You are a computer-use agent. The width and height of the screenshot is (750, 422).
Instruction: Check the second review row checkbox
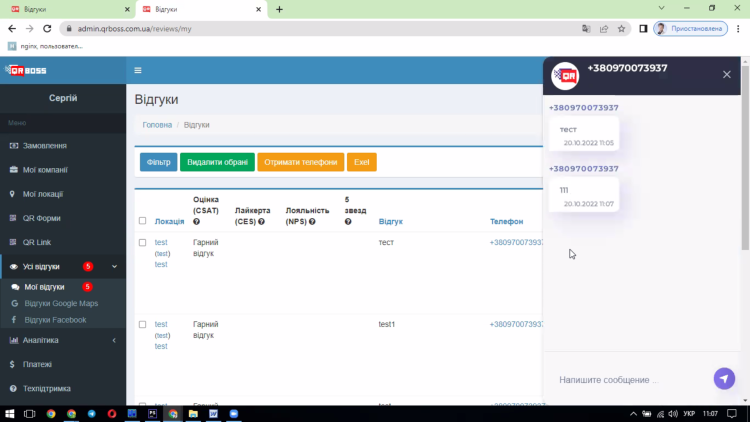[143, 325]
